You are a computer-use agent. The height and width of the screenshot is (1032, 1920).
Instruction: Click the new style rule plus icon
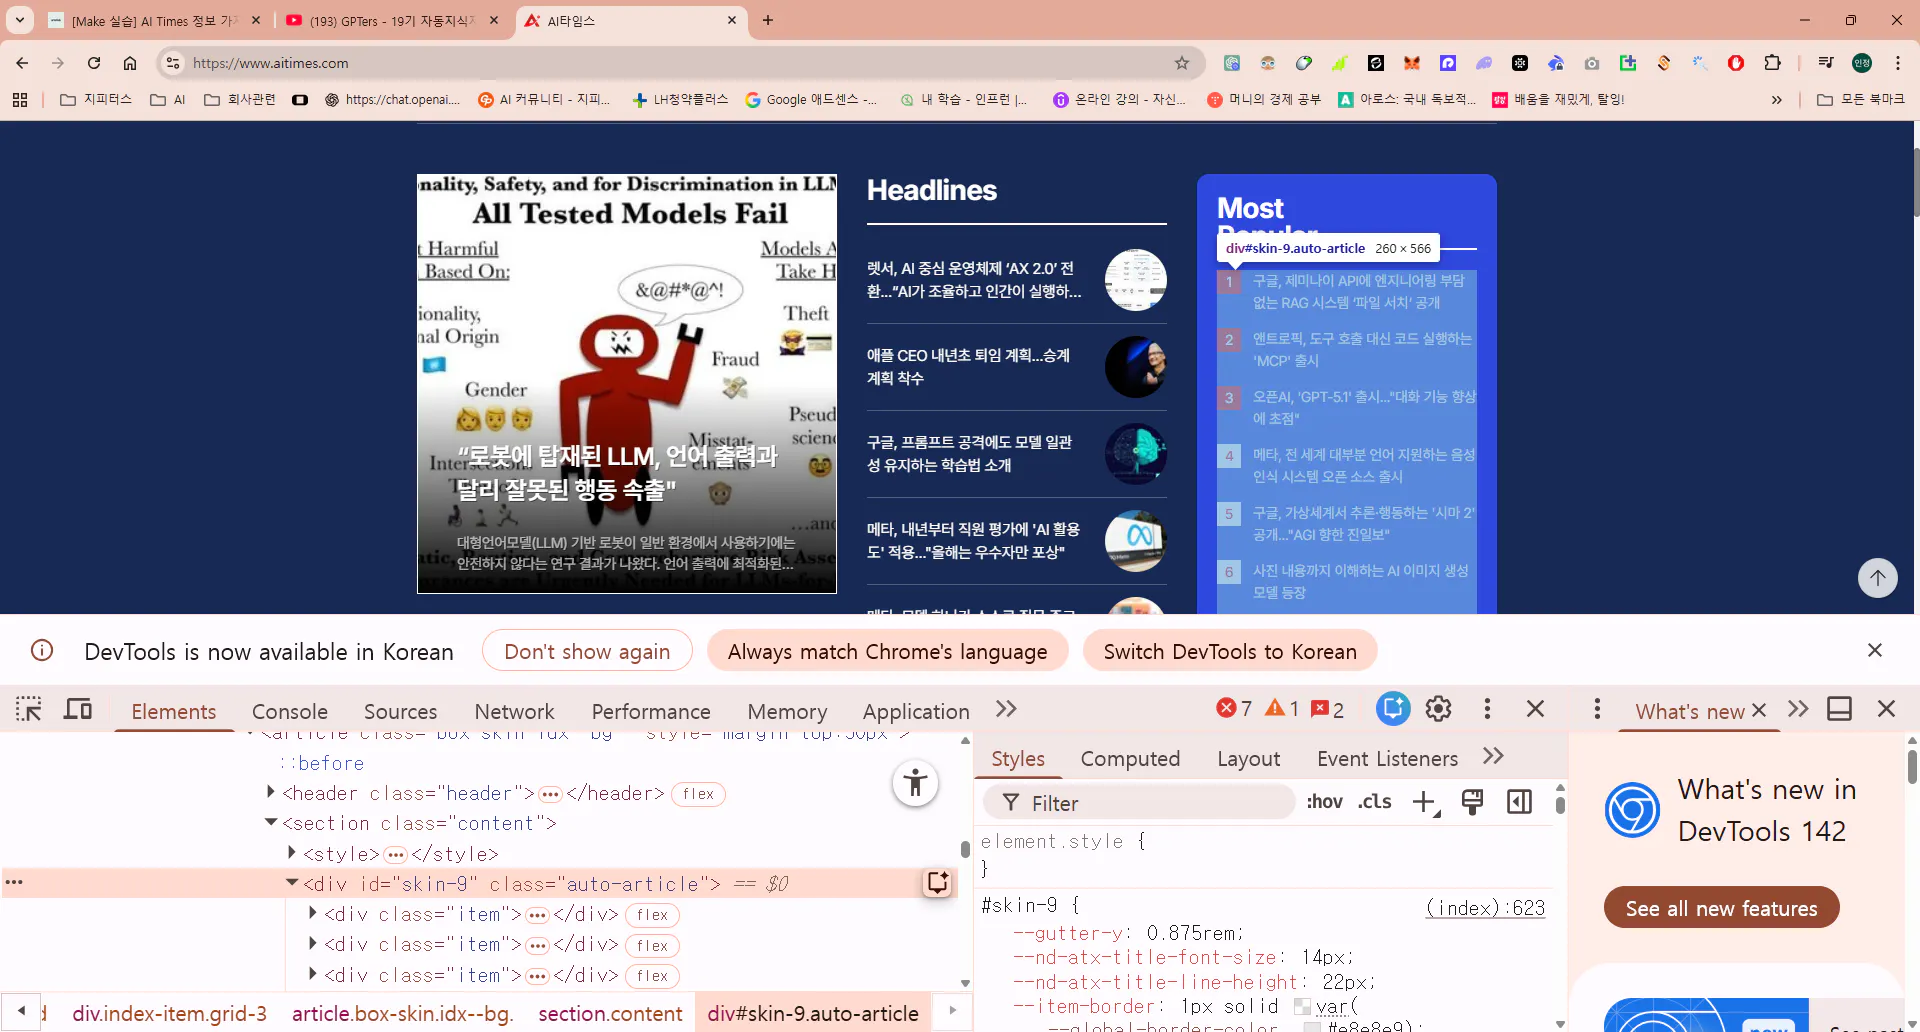1425,802
